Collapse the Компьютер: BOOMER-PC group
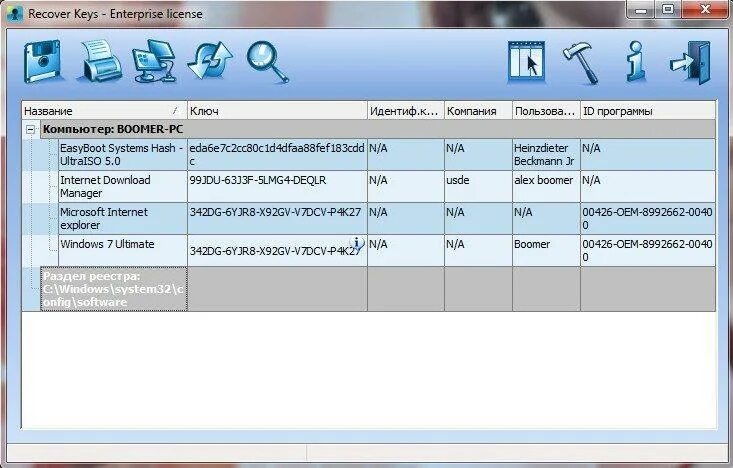 (30, 130)
